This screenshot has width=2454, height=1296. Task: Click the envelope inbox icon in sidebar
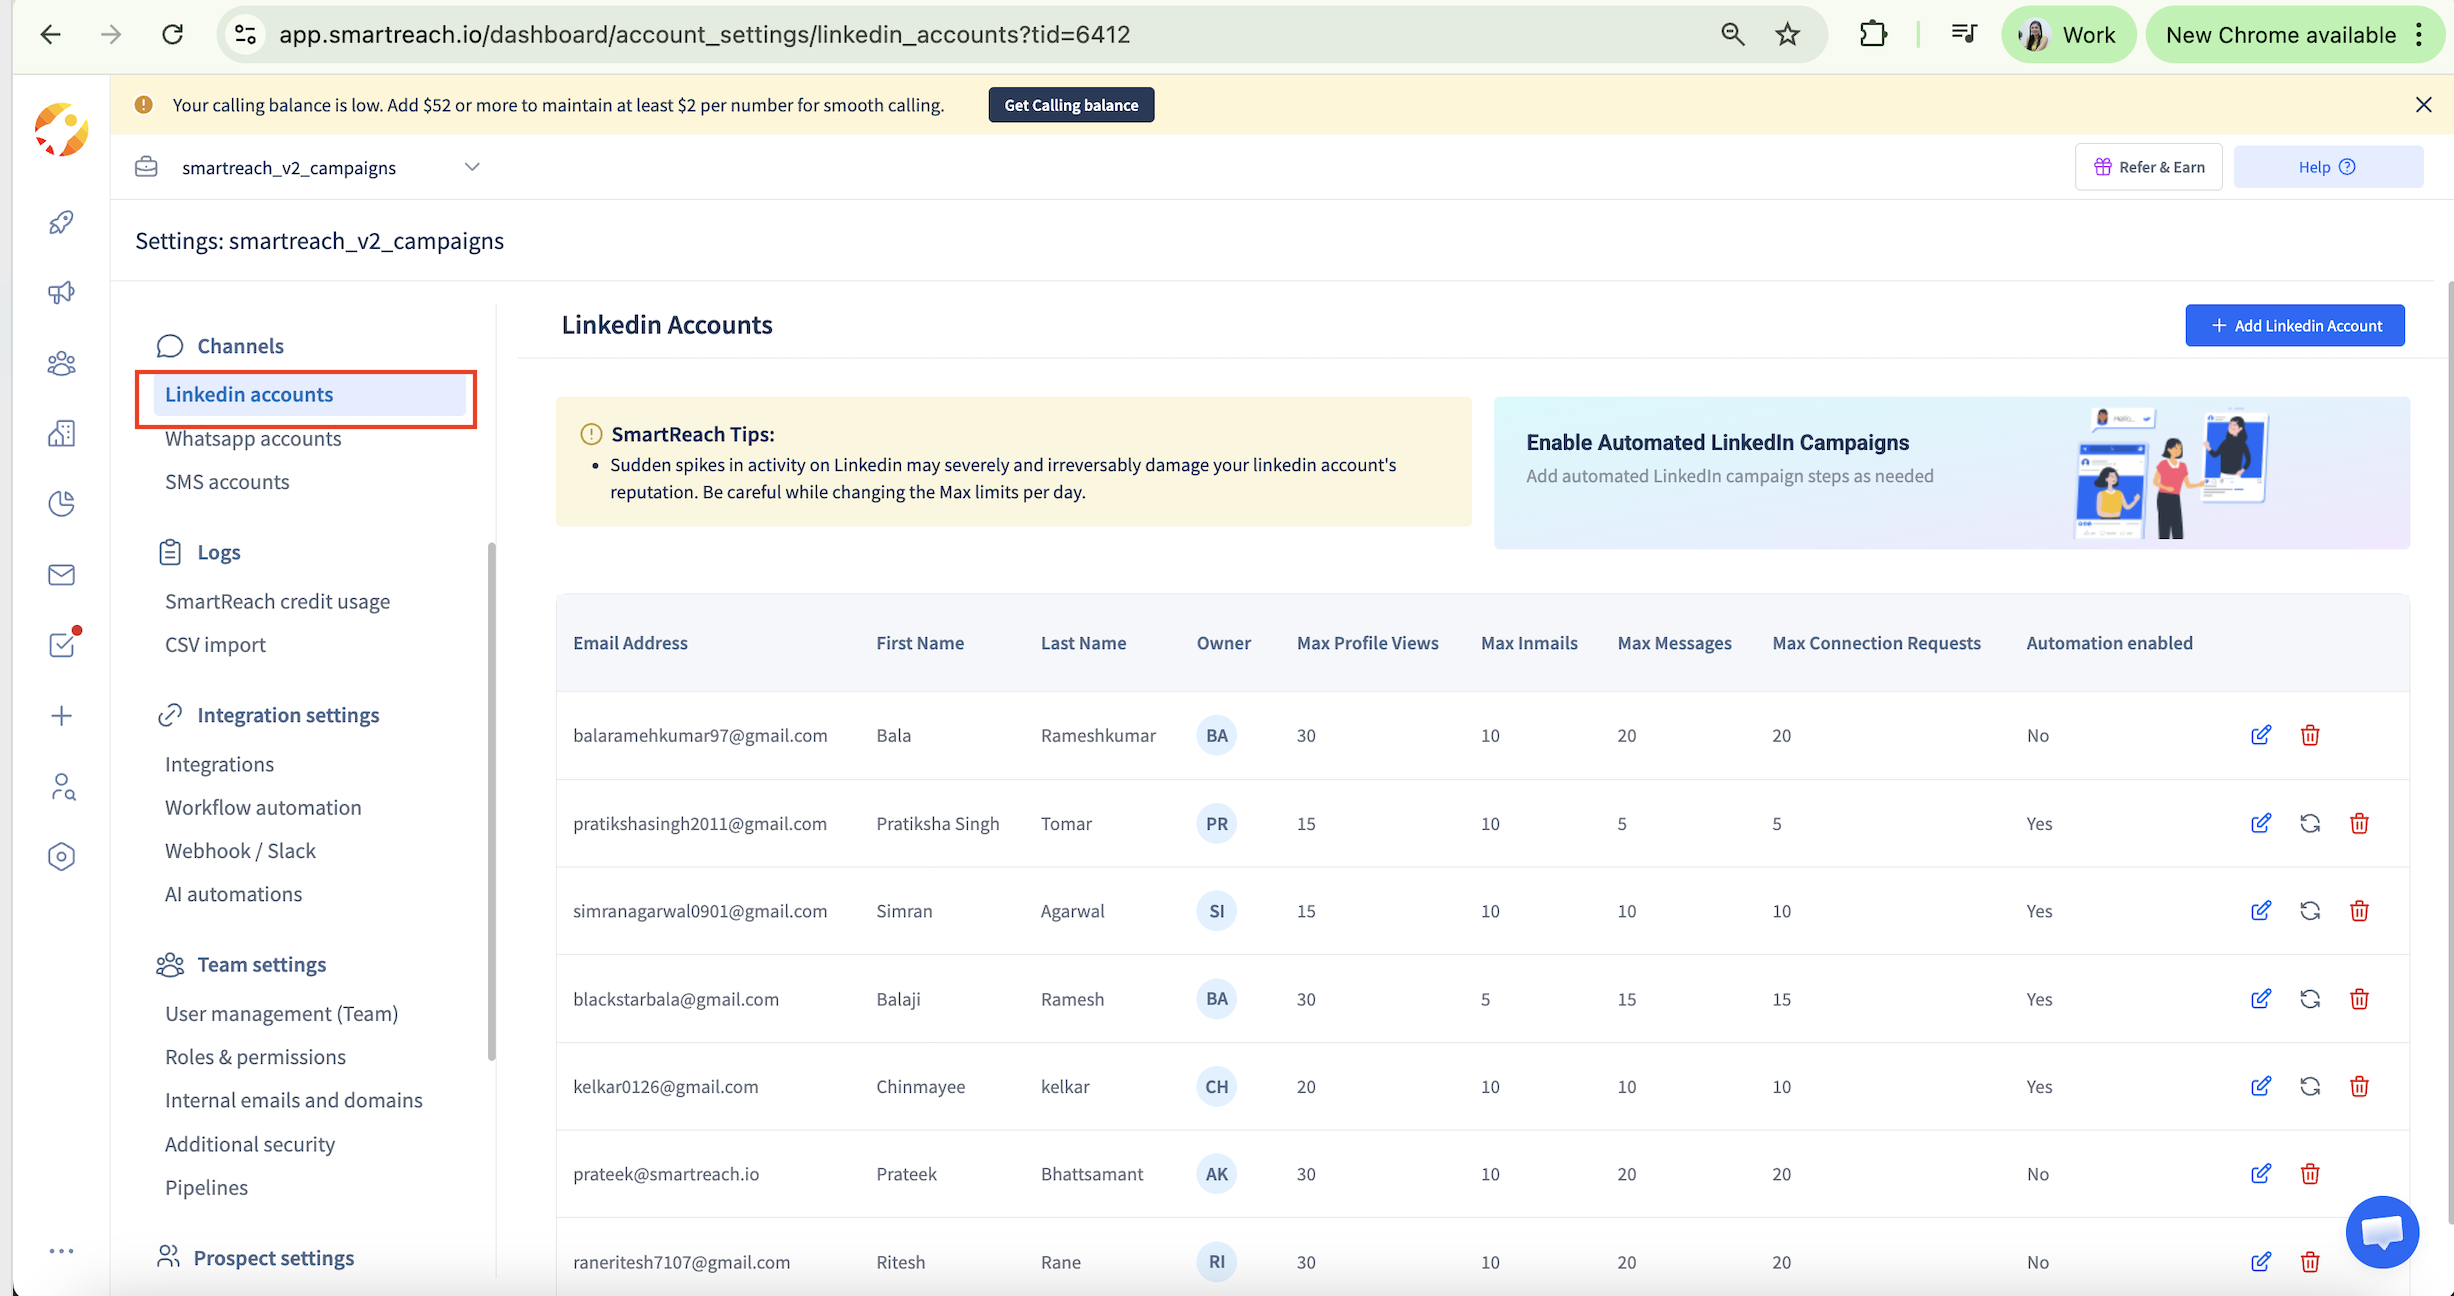point(61,575)
